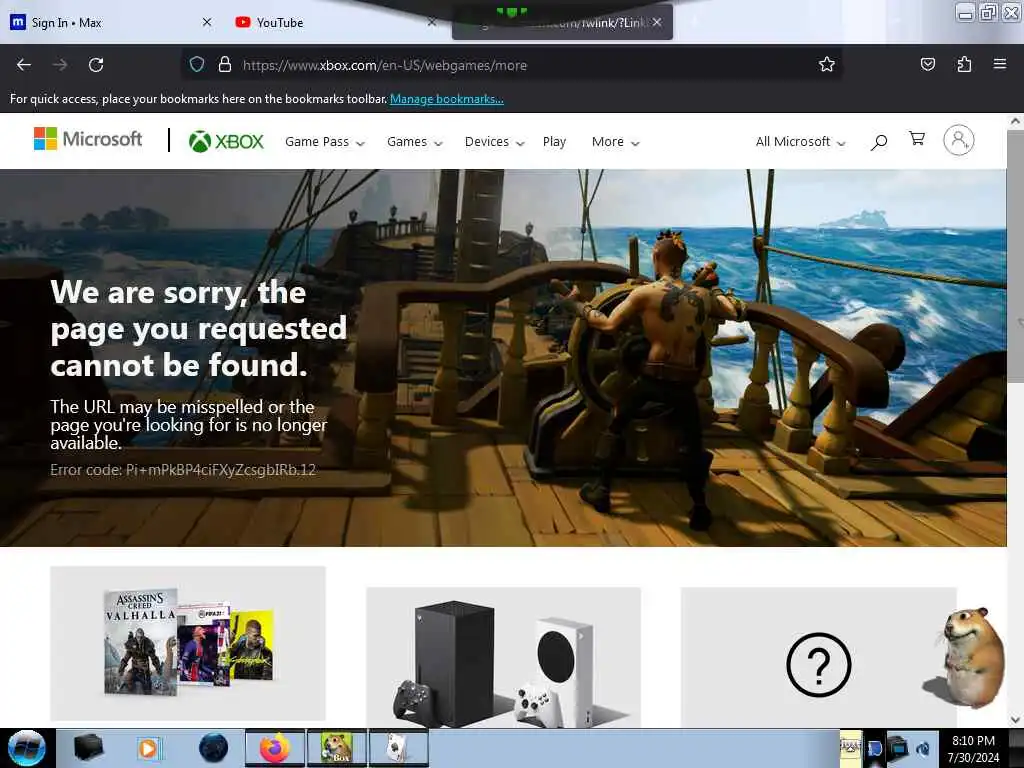Viewport: 1024px width, 768px height.
Task: Close the YouTube tab
Action: (432, 22)
